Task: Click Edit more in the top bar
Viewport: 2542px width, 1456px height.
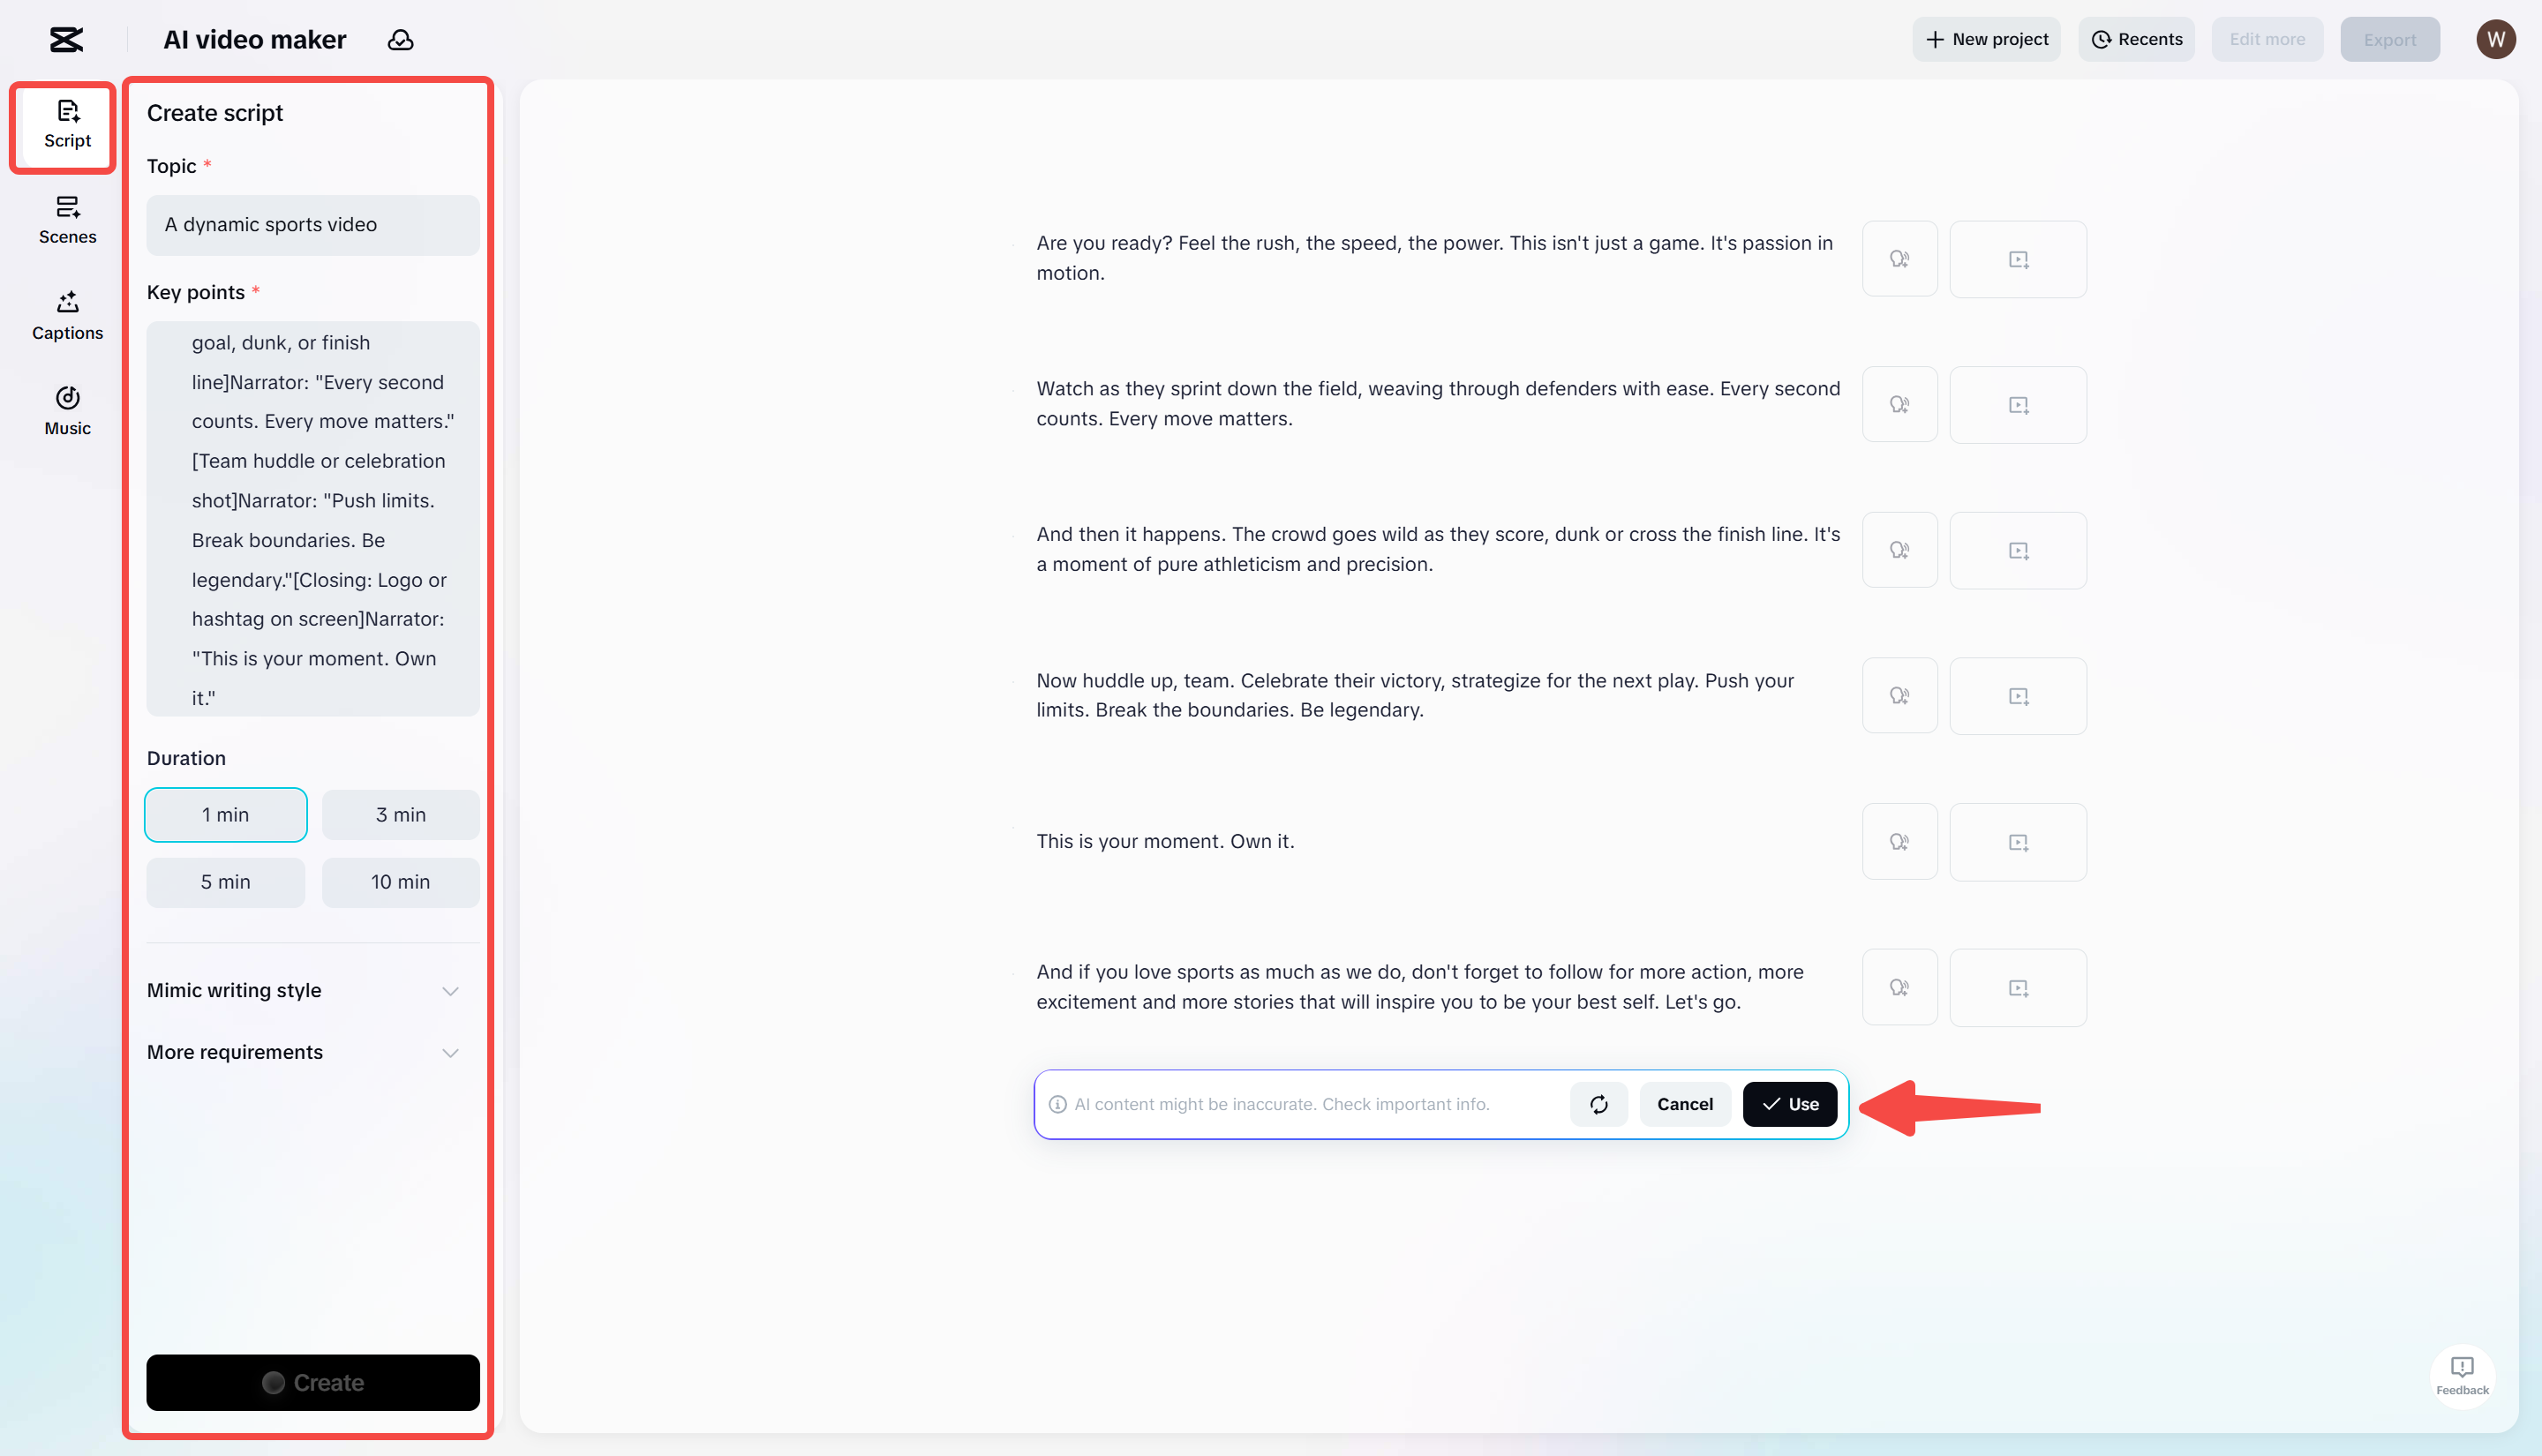Action: [x=2266, y=39]
